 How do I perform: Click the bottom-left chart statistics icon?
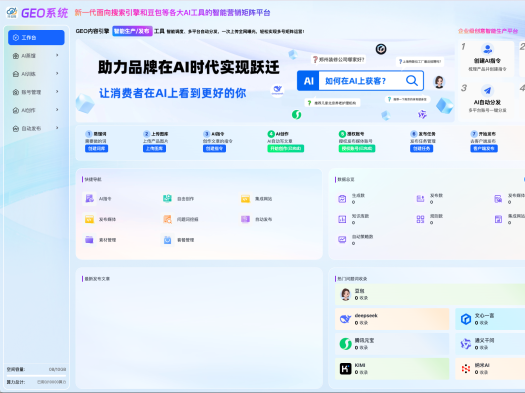(x=342, y=240)
